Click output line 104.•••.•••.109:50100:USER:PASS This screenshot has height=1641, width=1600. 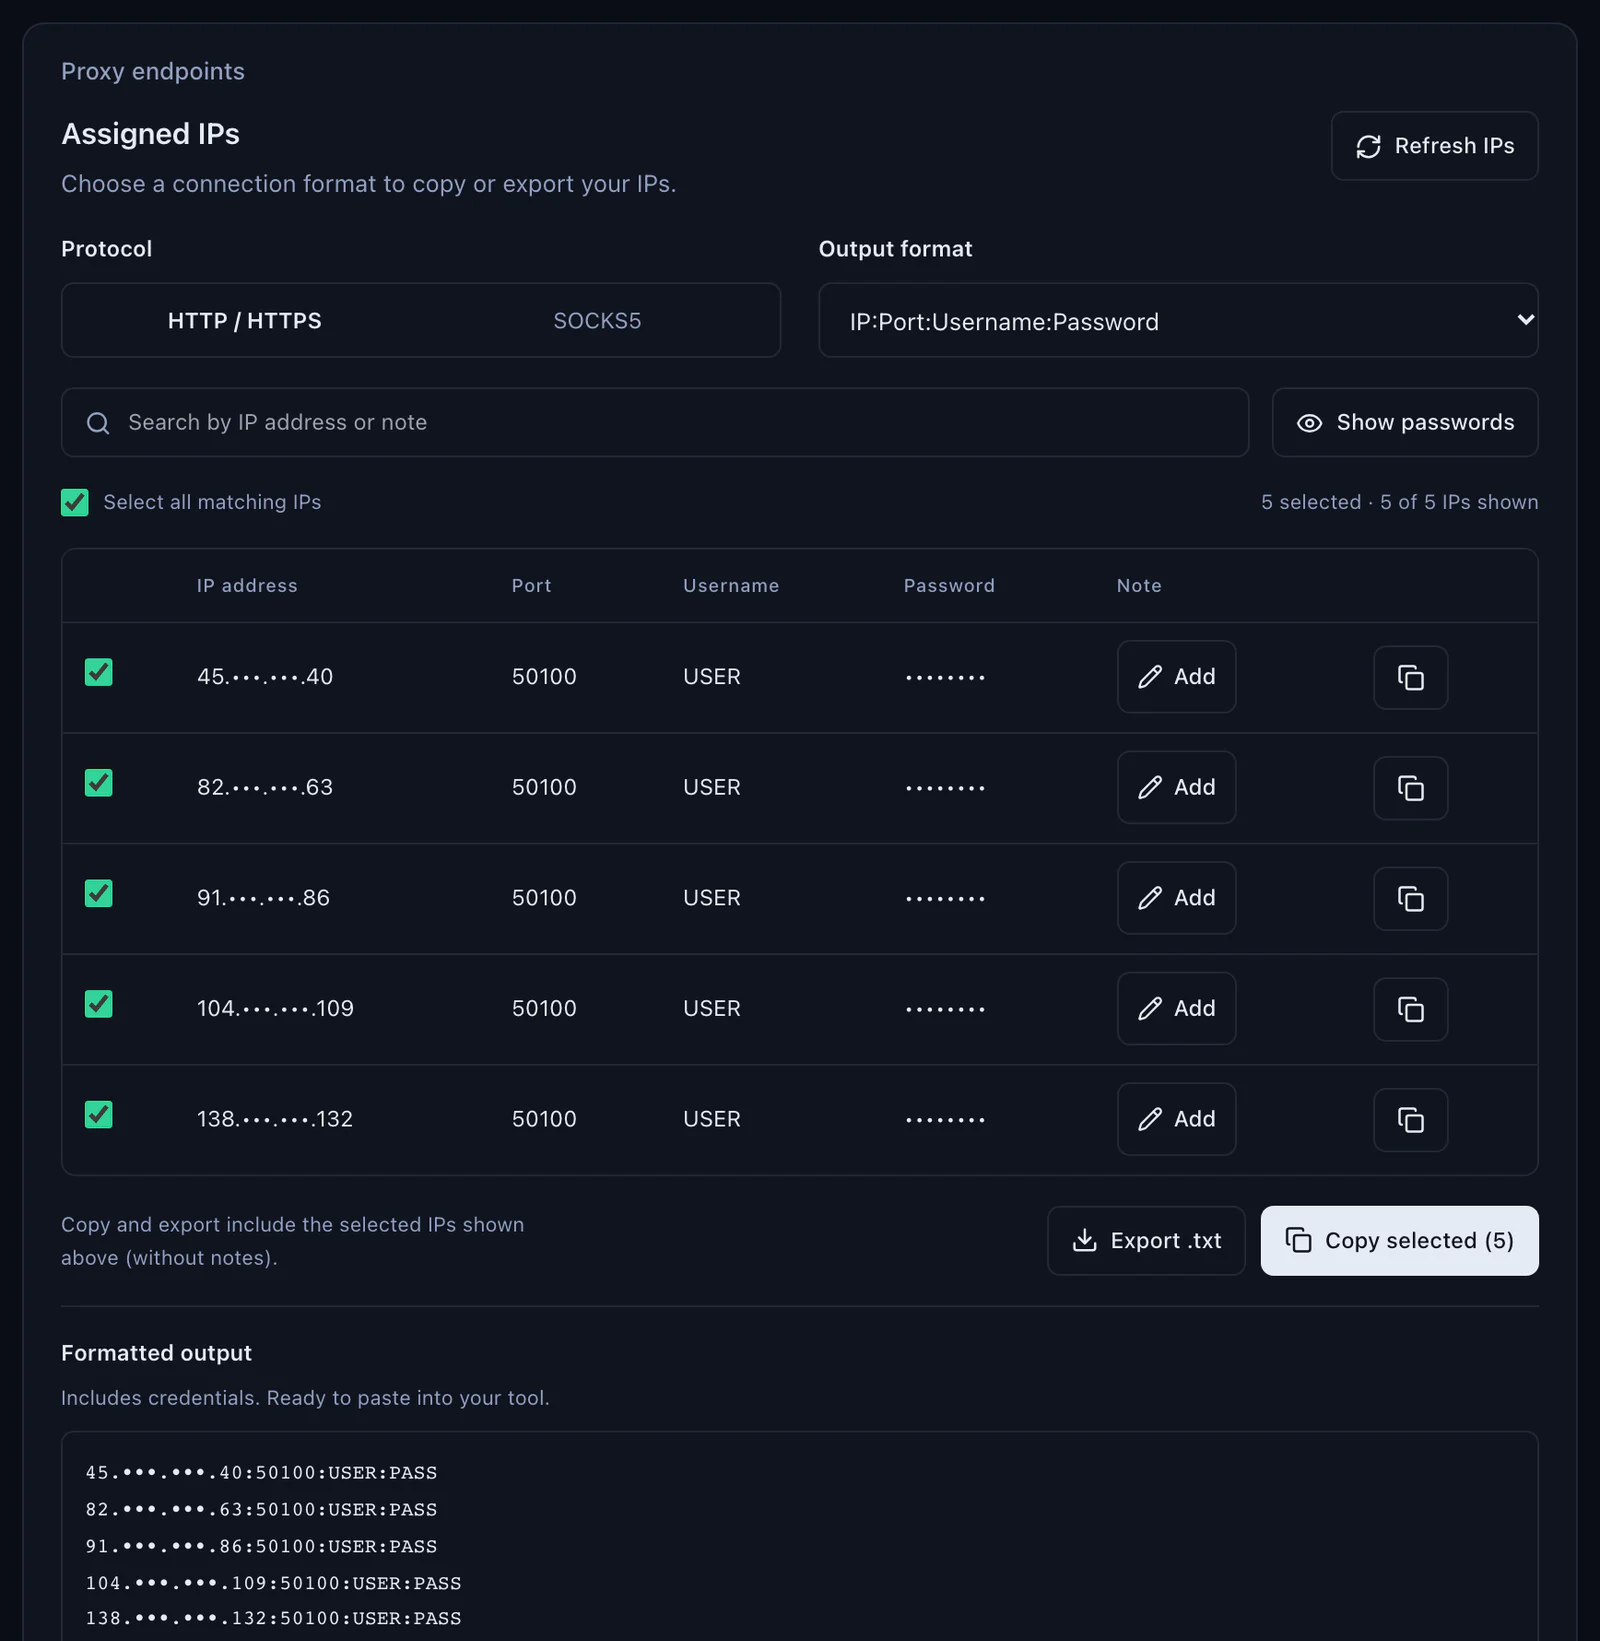pos(273,1583)
